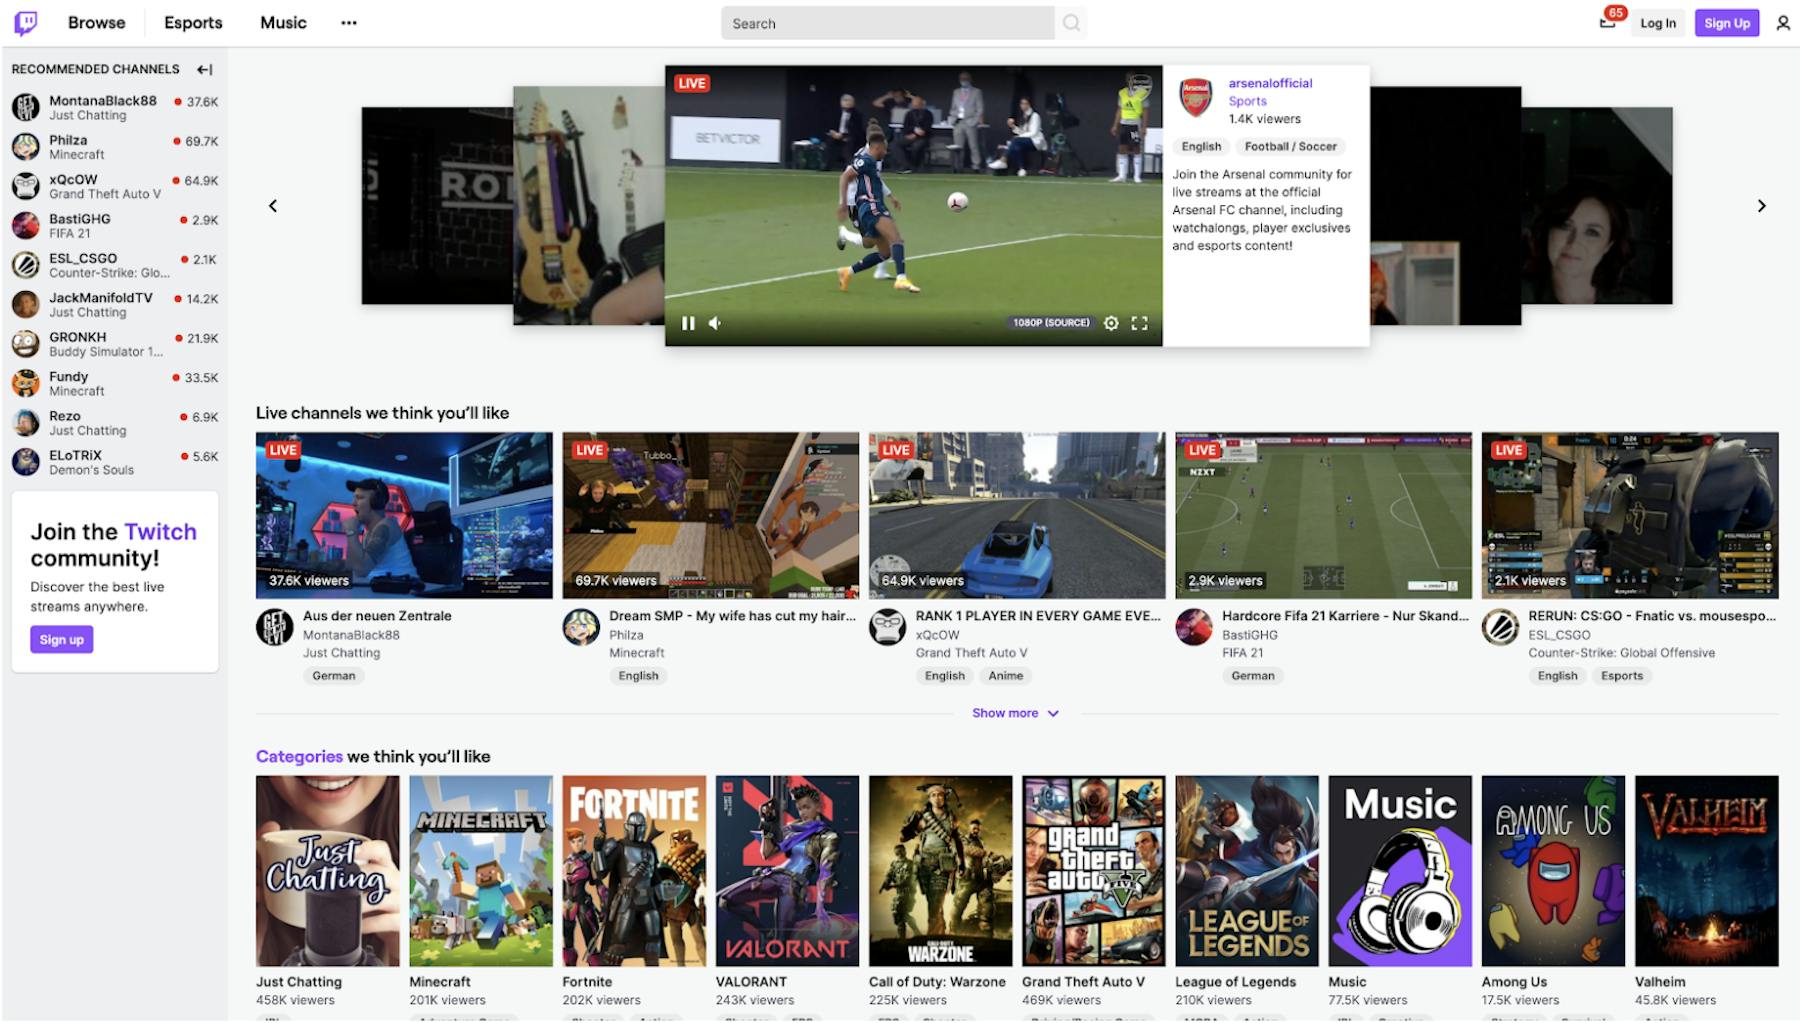The height and width of the screenshot is (1023, 1800).
Task: Open the Fortnite category cover
Action: point(634,870)
